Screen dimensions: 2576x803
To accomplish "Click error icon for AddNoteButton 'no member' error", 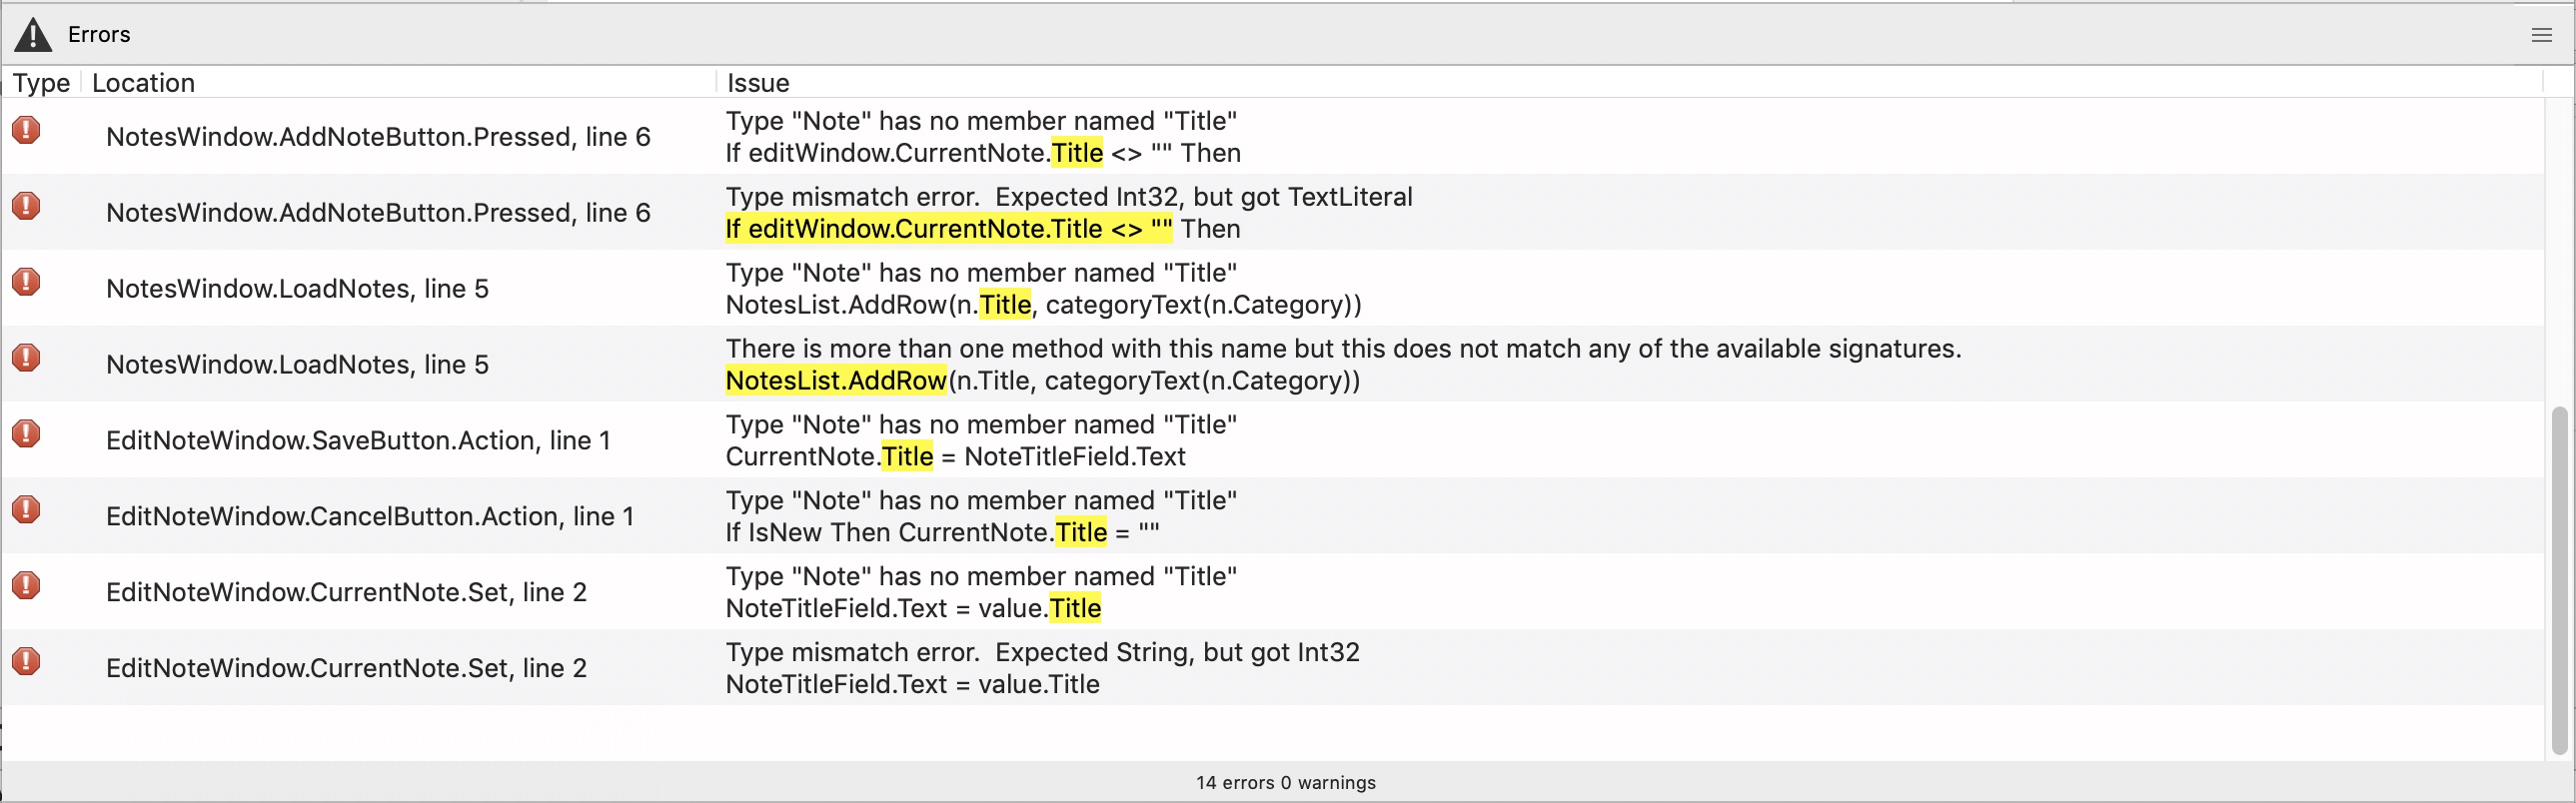I will click(x=26, y=130).
